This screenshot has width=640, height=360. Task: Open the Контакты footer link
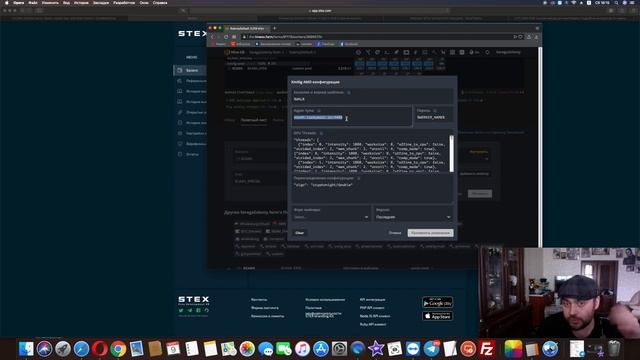pyautogui.click(x=259, y=300)
